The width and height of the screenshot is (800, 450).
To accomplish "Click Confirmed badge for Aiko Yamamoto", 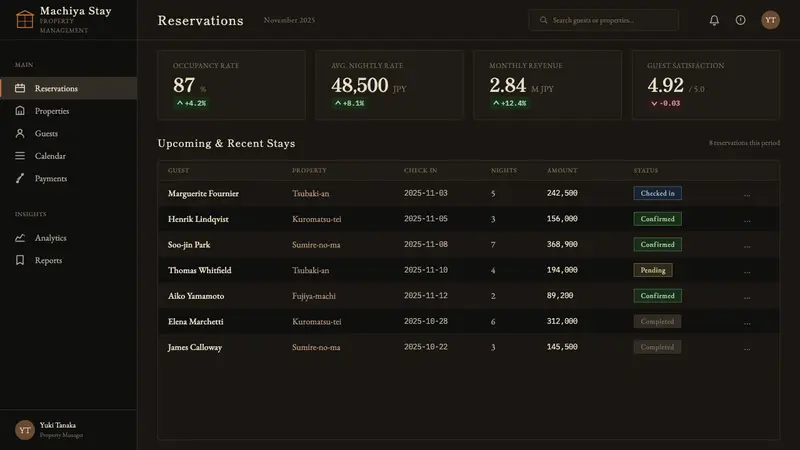I will click(657, 295).
